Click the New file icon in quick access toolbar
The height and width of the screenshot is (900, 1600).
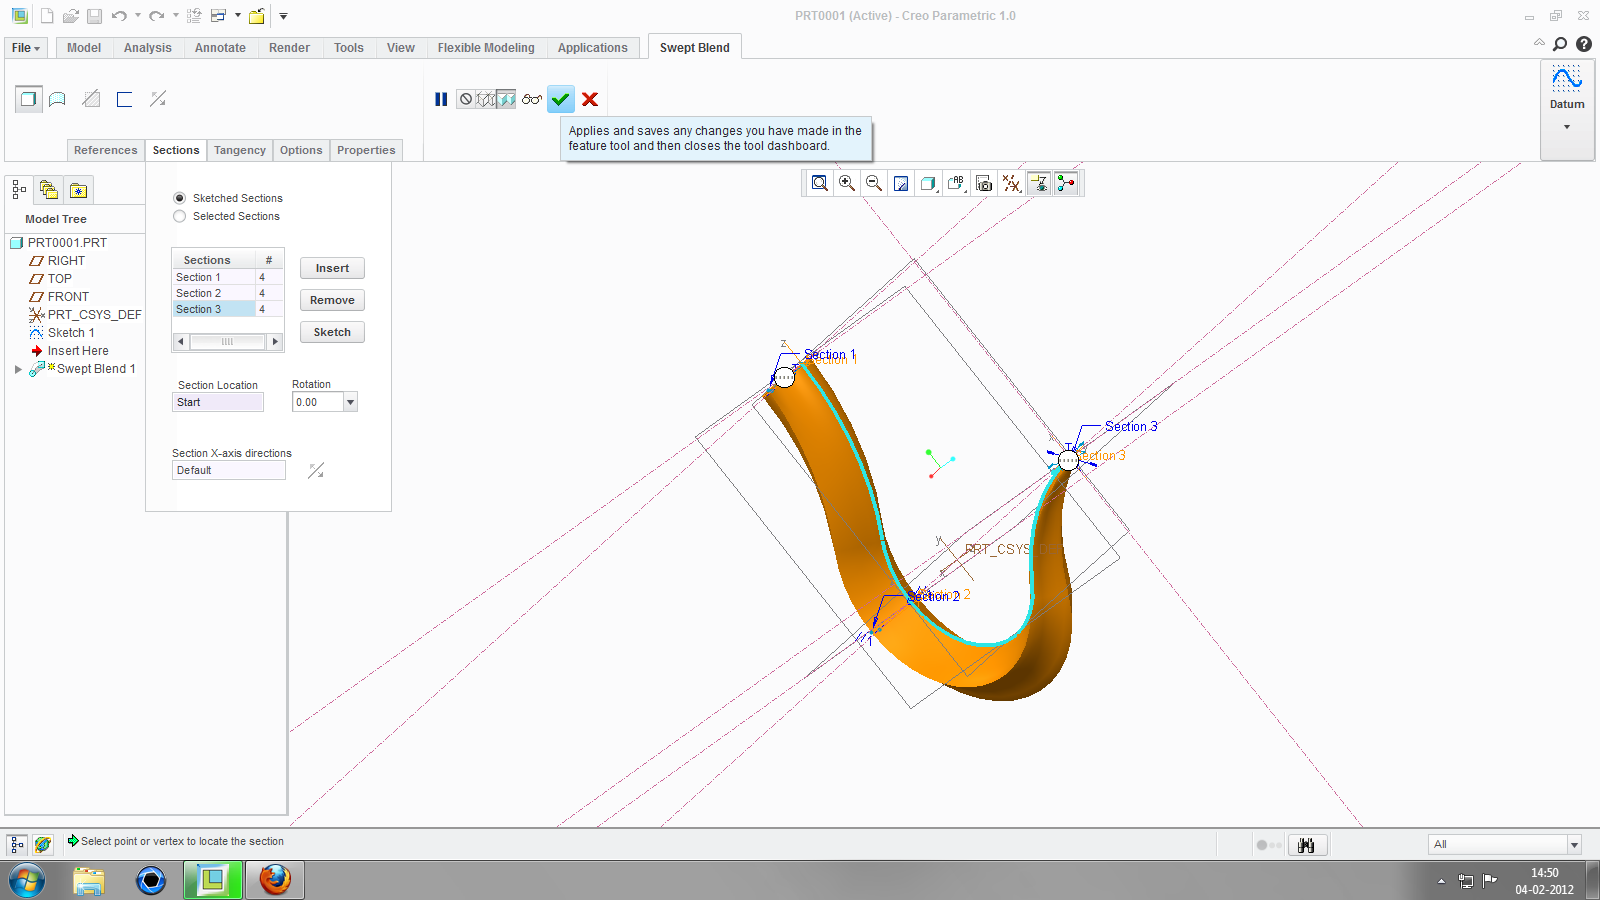coord(47,16)
